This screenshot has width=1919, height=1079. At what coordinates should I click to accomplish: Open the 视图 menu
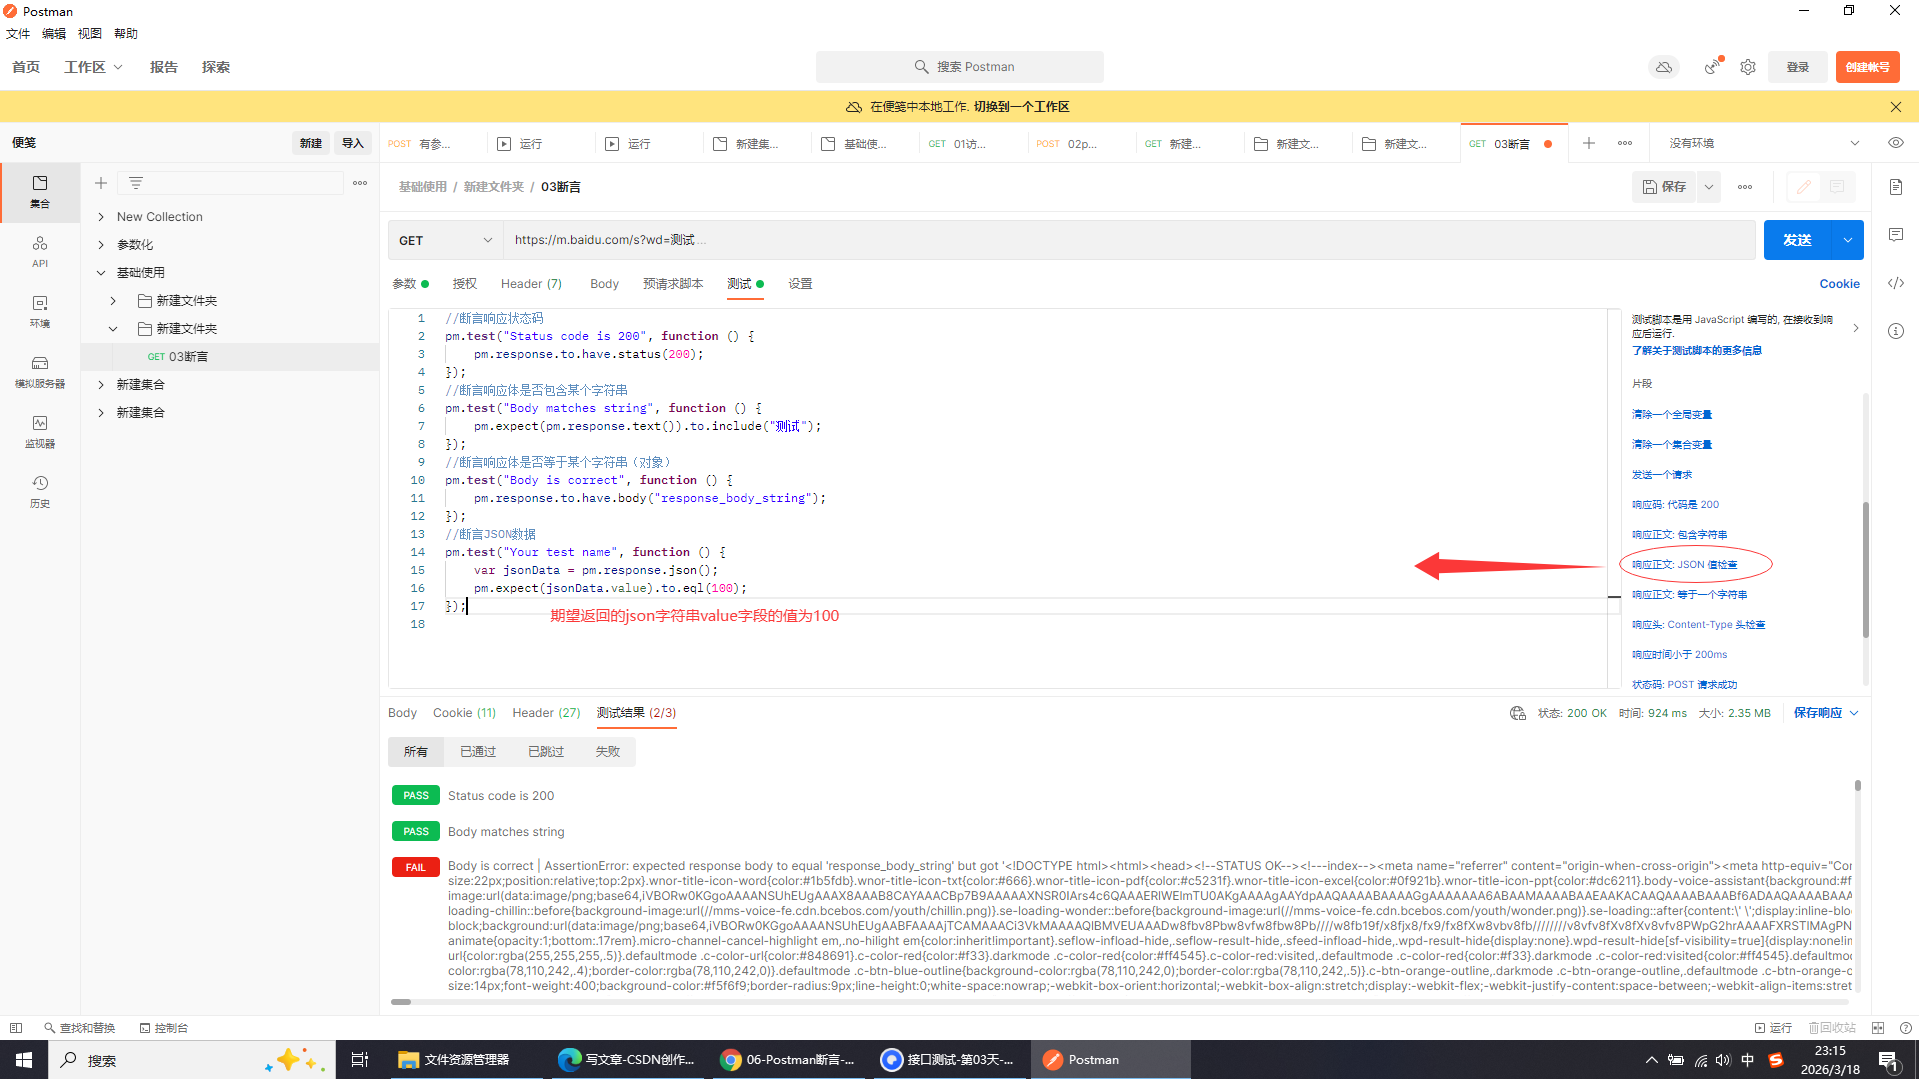90,34
